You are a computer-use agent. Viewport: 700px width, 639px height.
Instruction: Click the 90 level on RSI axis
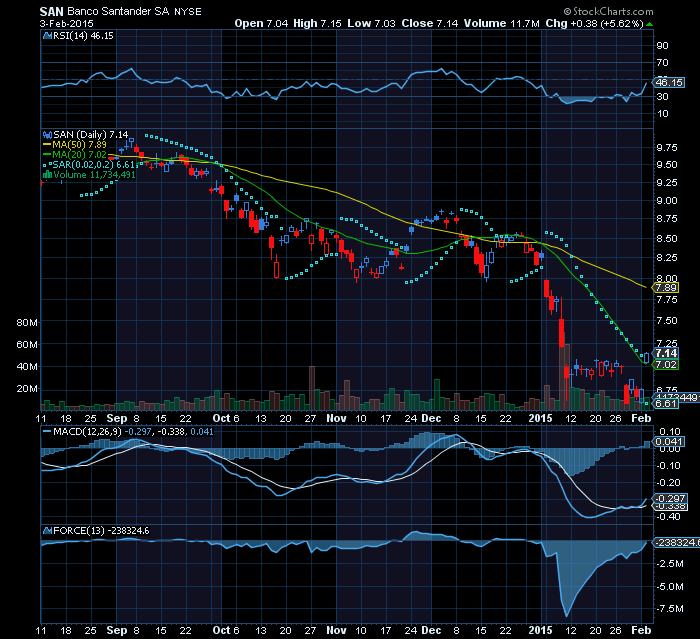tap(662, 46)
